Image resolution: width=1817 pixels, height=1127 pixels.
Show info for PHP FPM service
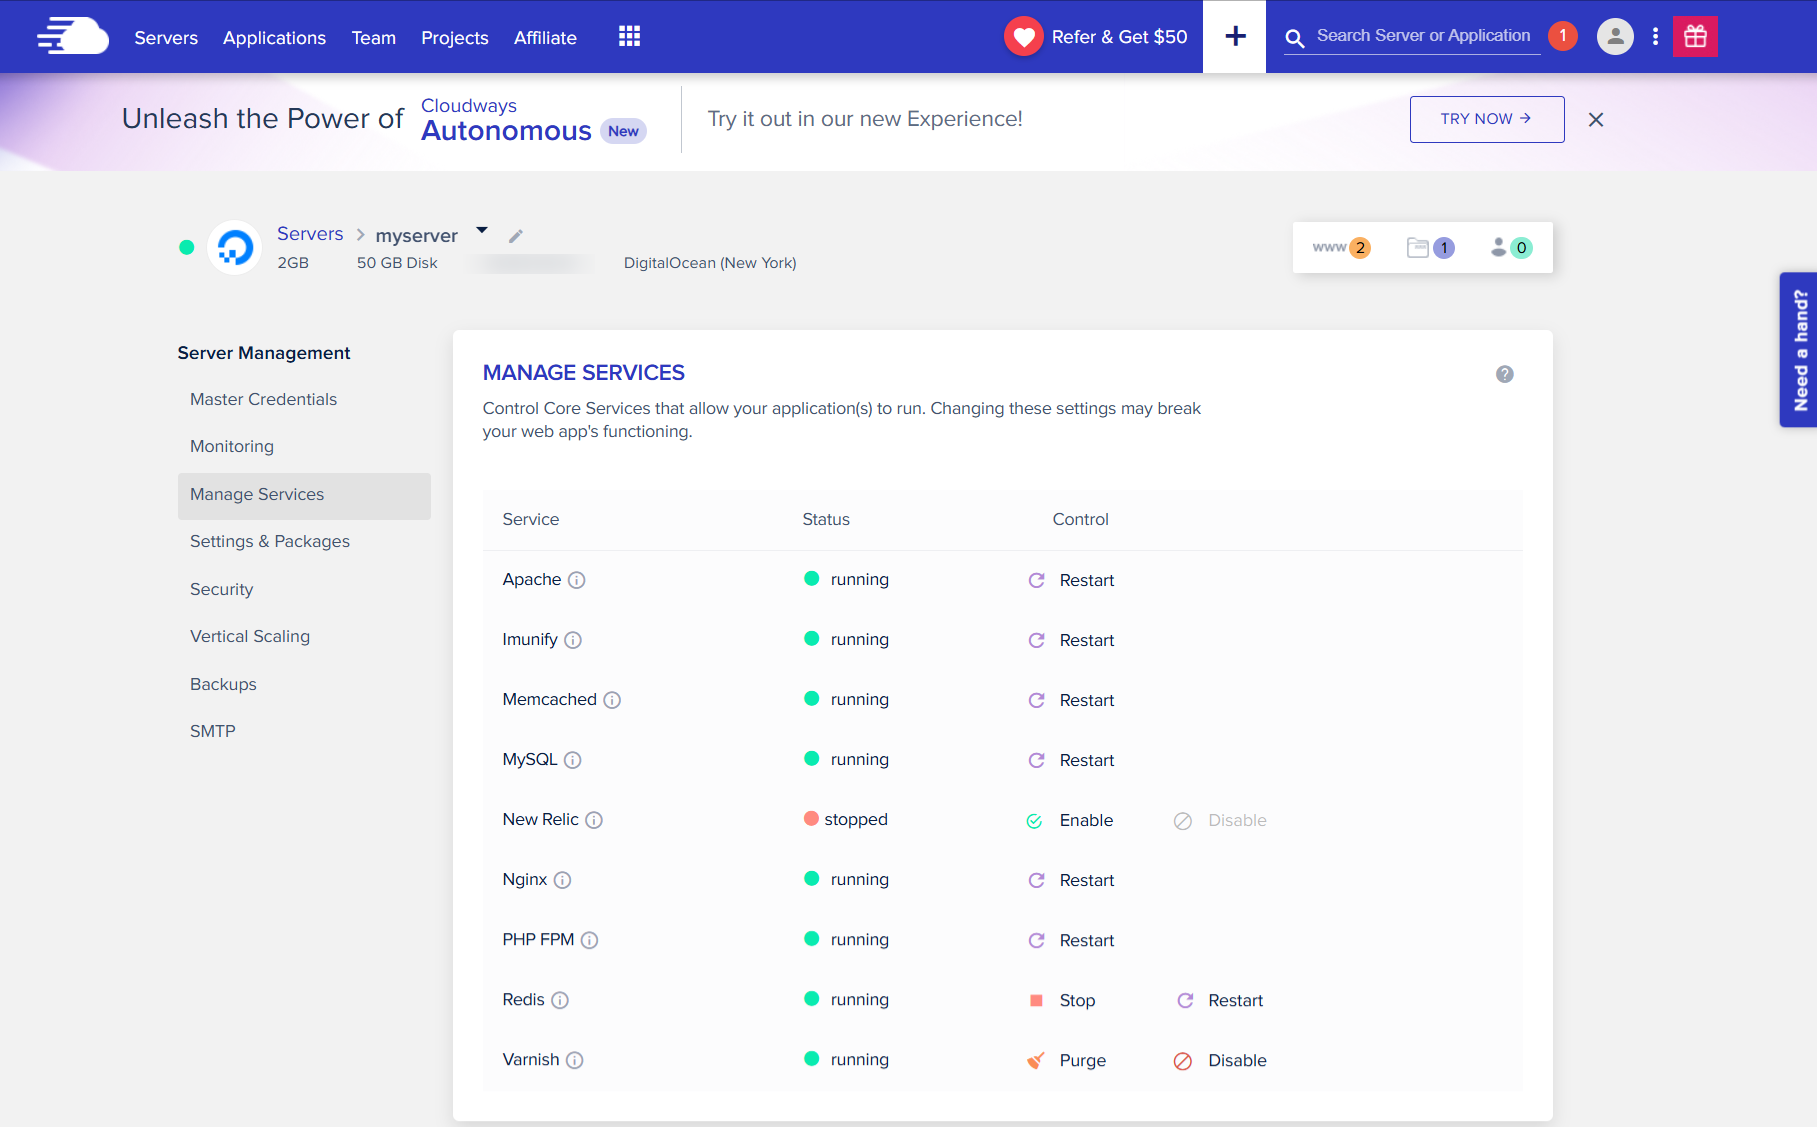[x=590, y=940]
